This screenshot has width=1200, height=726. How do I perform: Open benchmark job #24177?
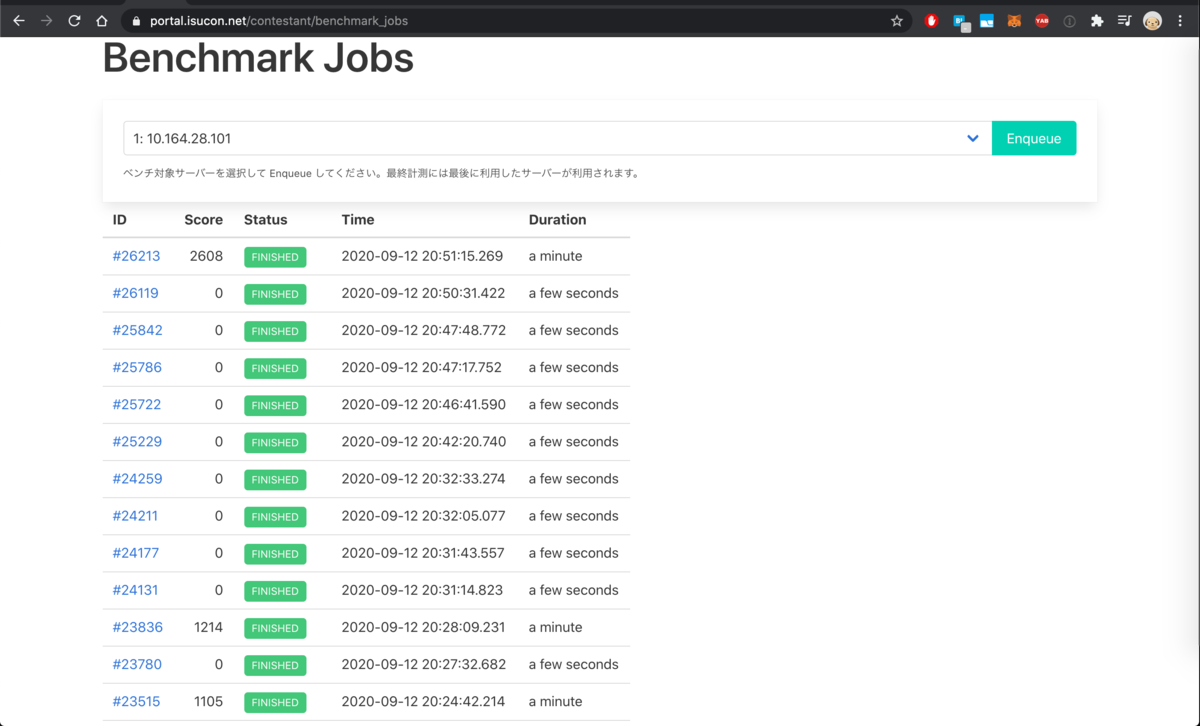point(136,553)
